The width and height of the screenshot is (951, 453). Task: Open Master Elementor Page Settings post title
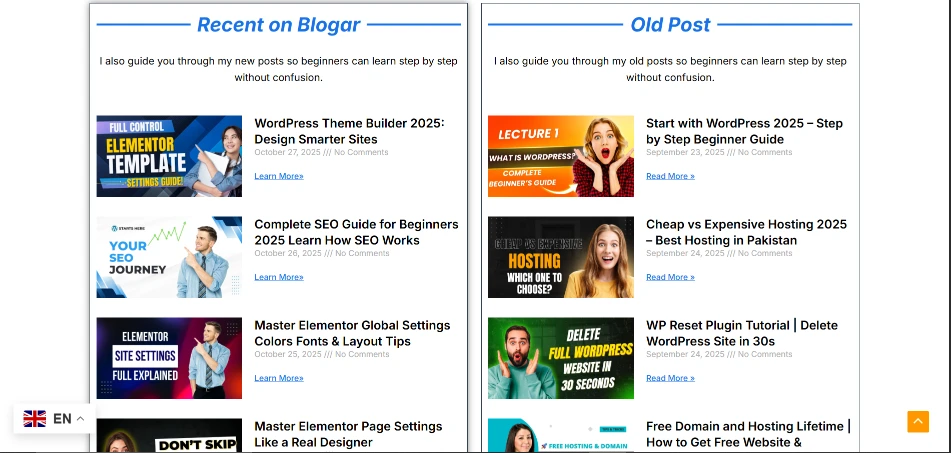point(348,434)
